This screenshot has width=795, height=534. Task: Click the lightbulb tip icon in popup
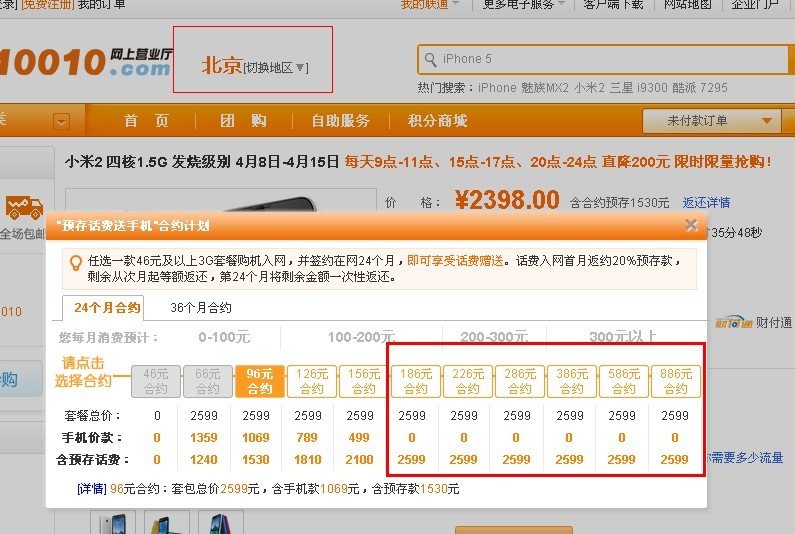click(76, 263)
